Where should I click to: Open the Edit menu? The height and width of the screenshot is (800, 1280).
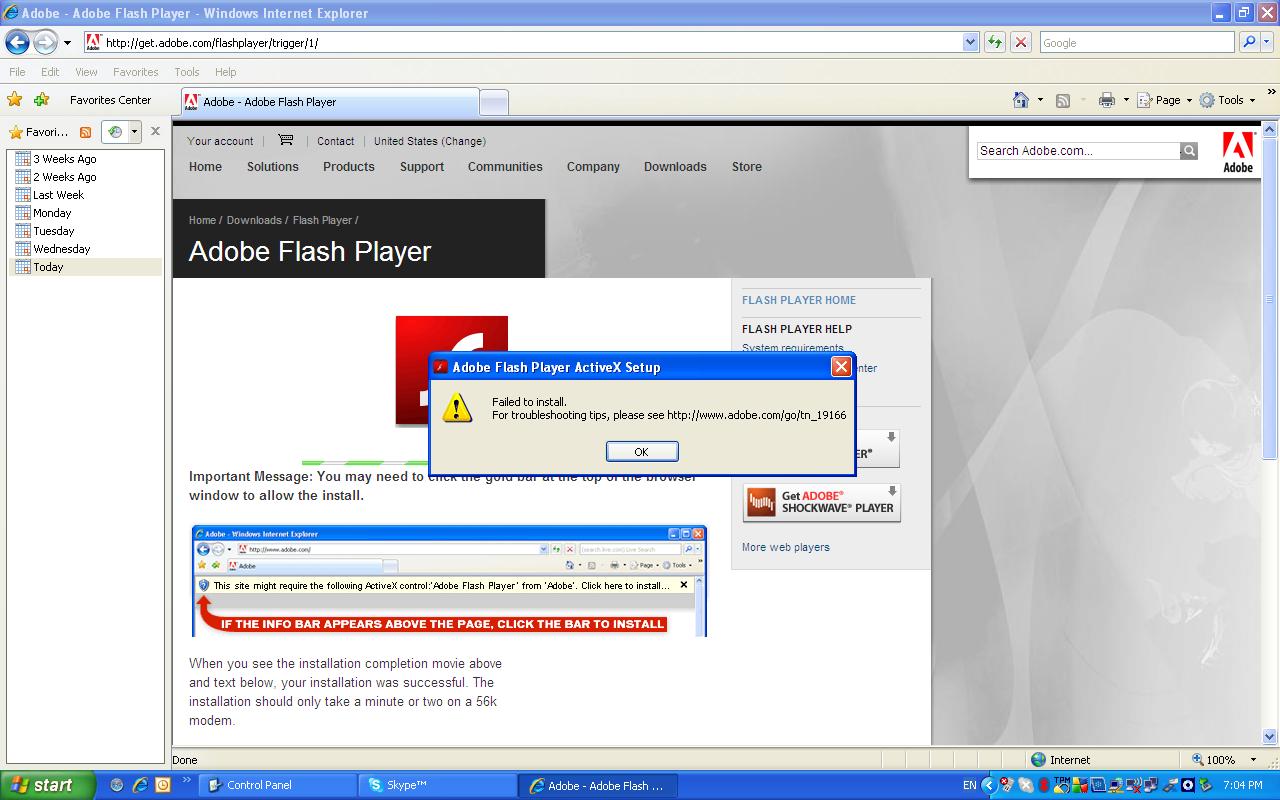(50, 72)
